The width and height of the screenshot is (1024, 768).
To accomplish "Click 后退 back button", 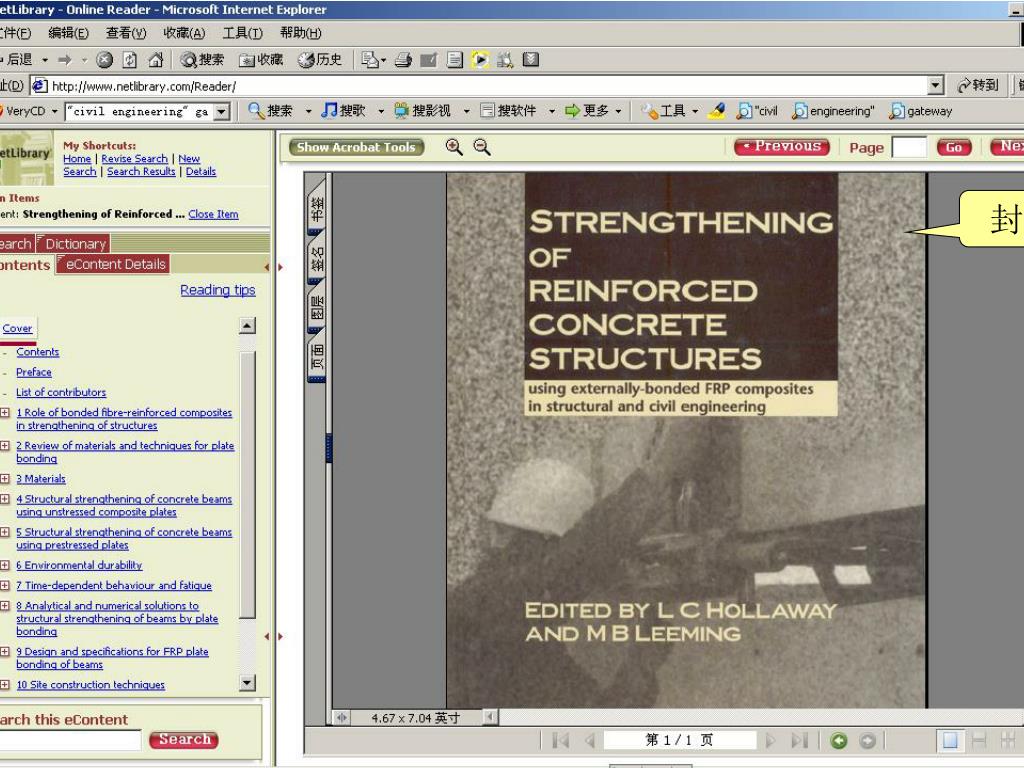I will coord(17,60).
